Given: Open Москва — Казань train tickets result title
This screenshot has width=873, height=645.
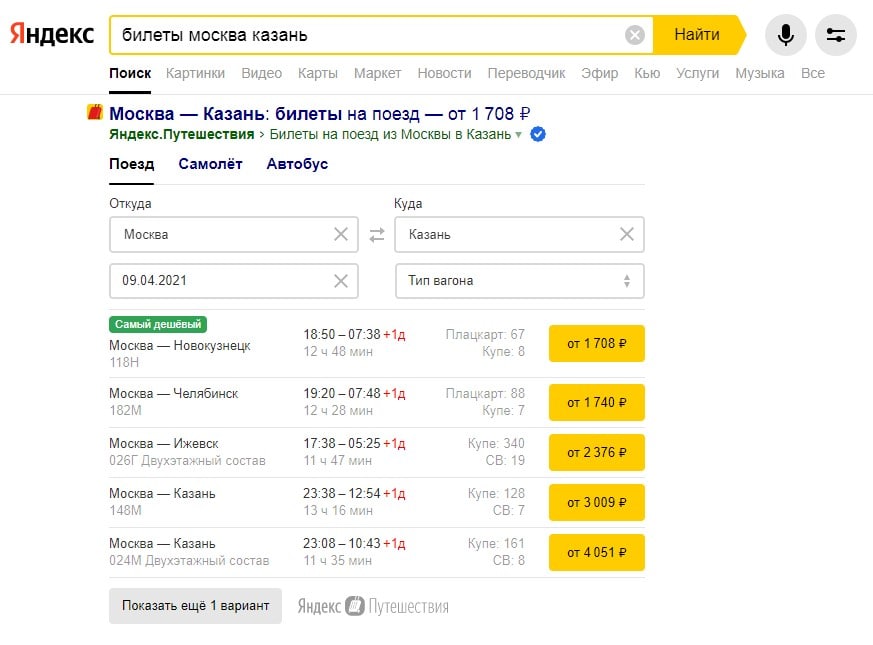Looking at the screenshot, I should (x=320, y=114).
